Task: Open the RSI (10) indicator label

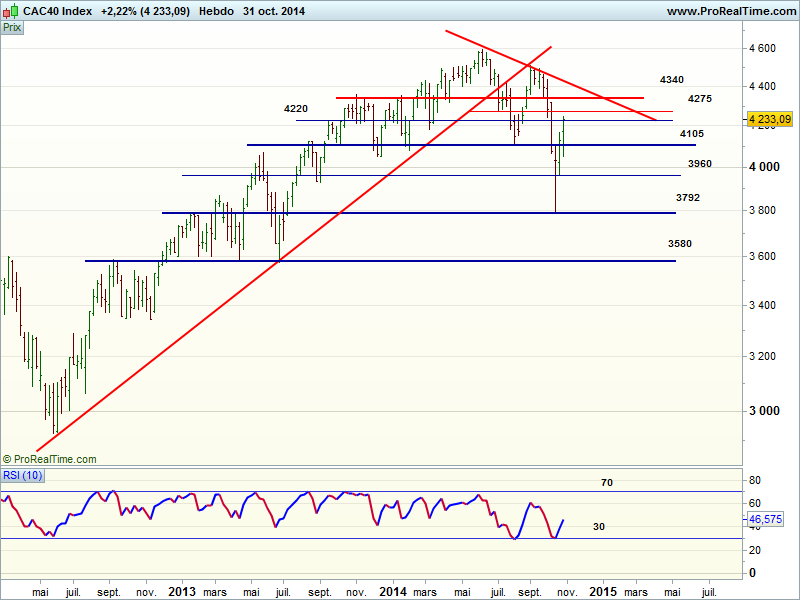Action: (24, 475)
